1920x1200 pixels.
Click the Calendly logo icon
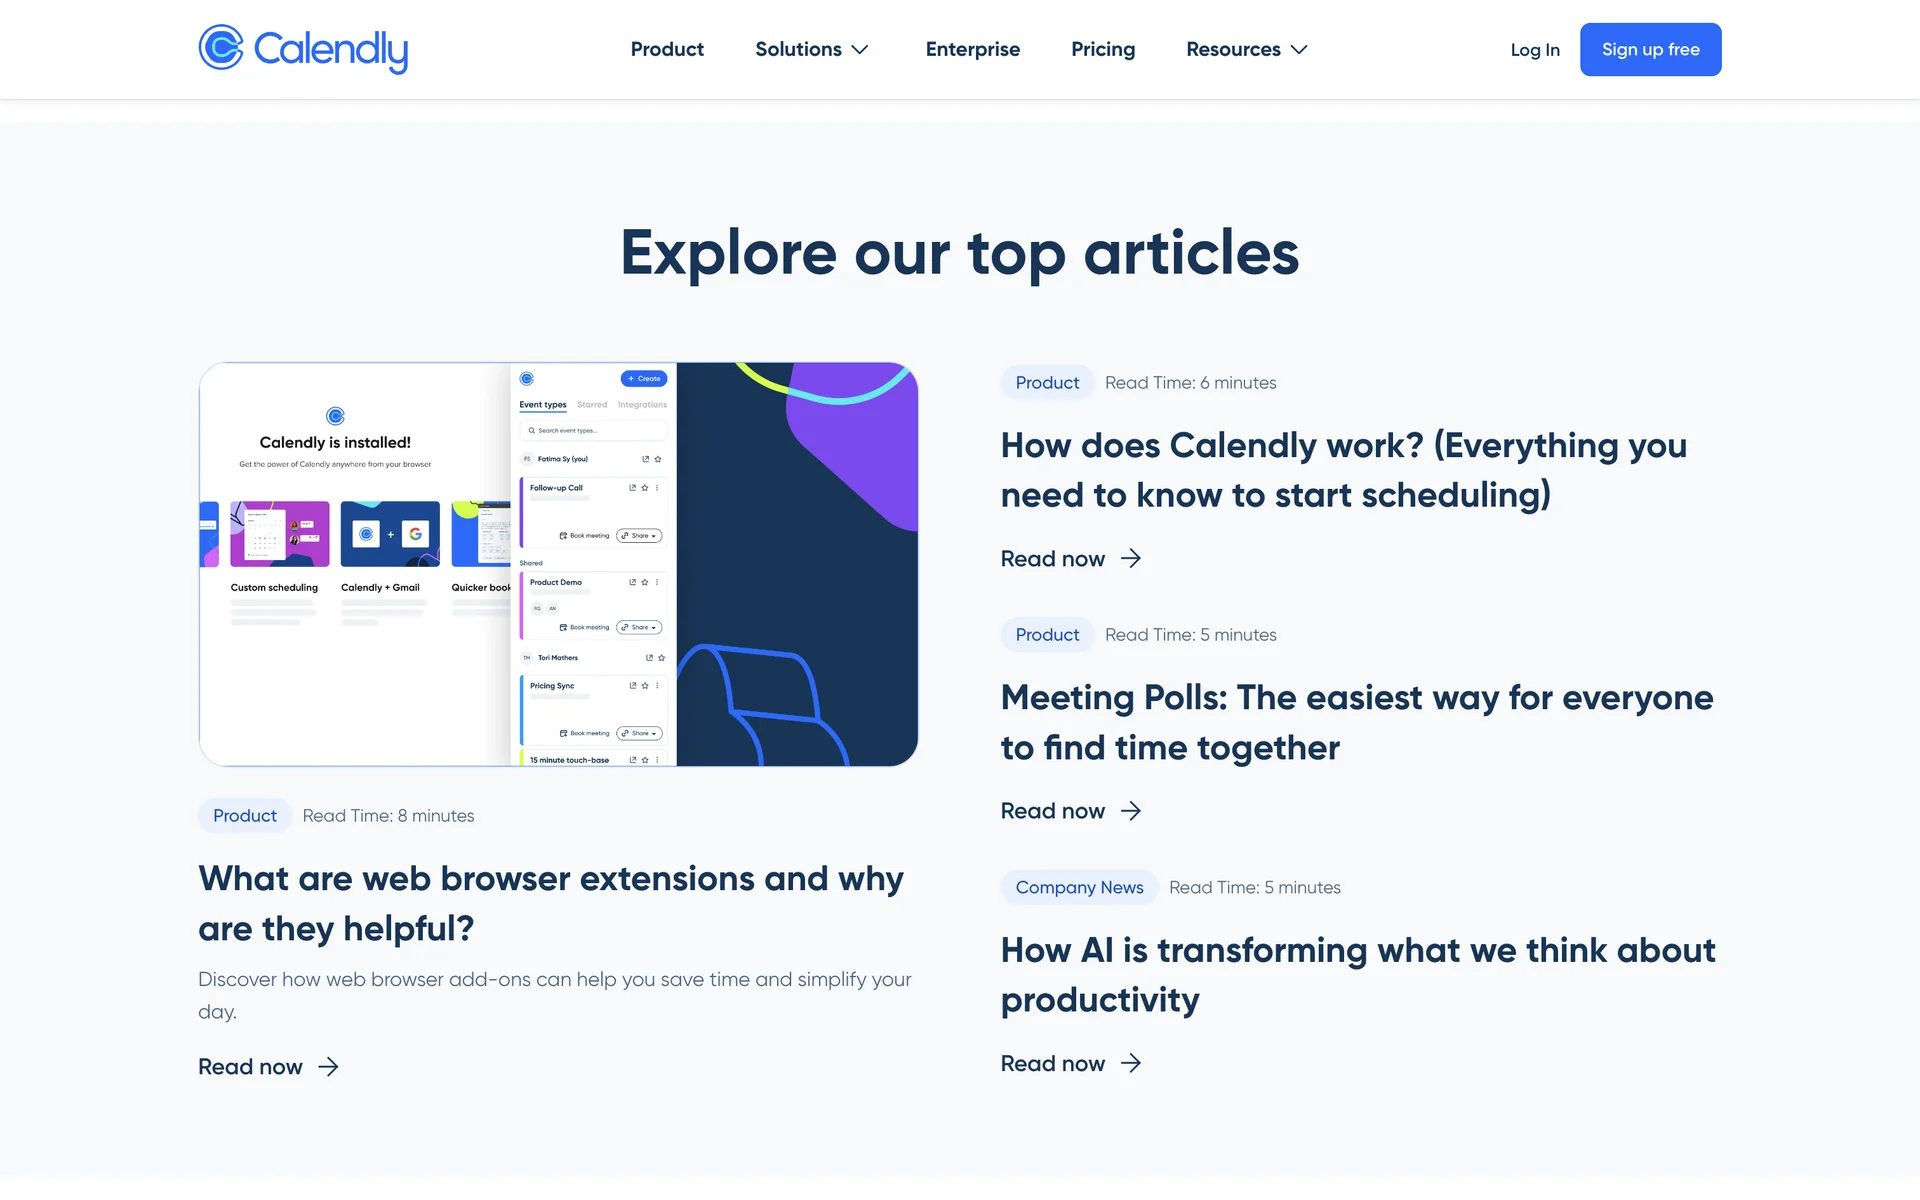221,48
